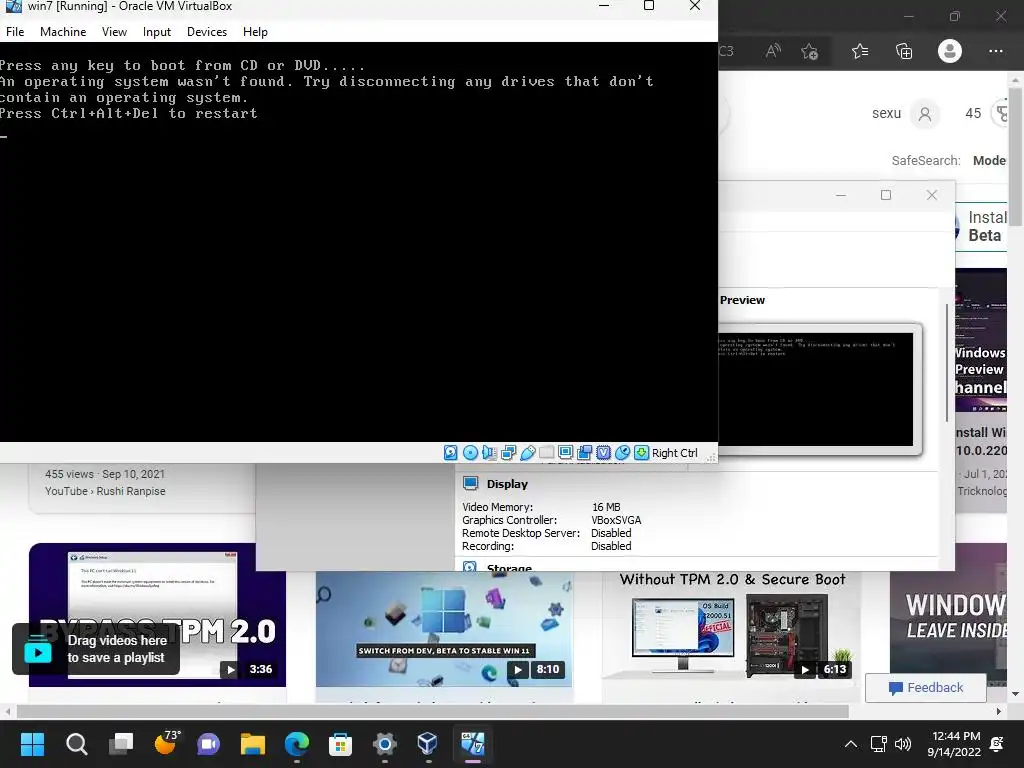Click the shared folders status icon
This screenshot has height=768, width=1024.
coord(547,453)
